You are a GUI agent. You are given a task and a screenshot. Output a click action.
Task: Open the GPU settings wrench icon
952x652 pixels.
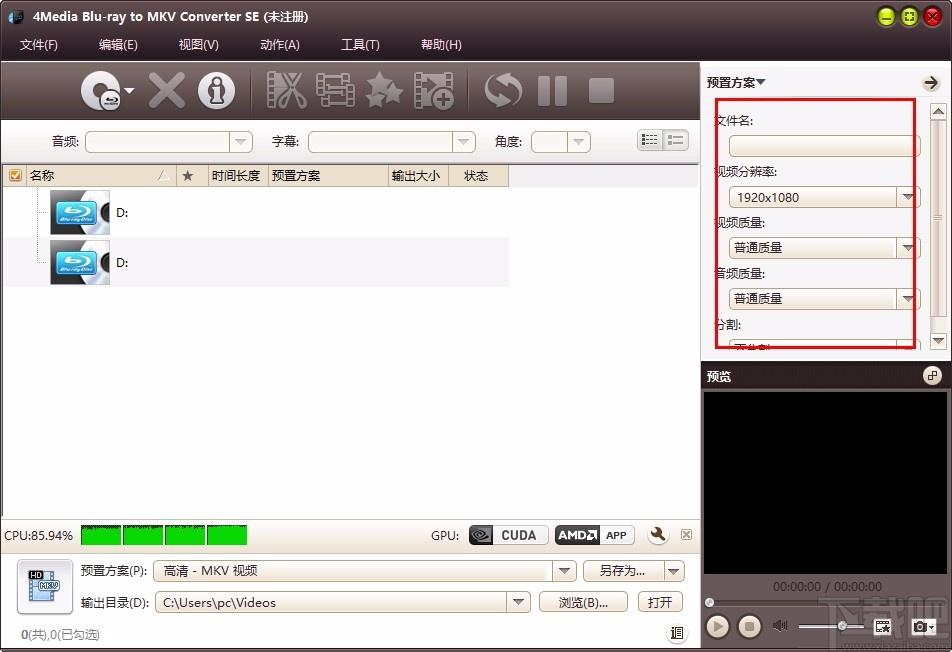click(658, 534)
